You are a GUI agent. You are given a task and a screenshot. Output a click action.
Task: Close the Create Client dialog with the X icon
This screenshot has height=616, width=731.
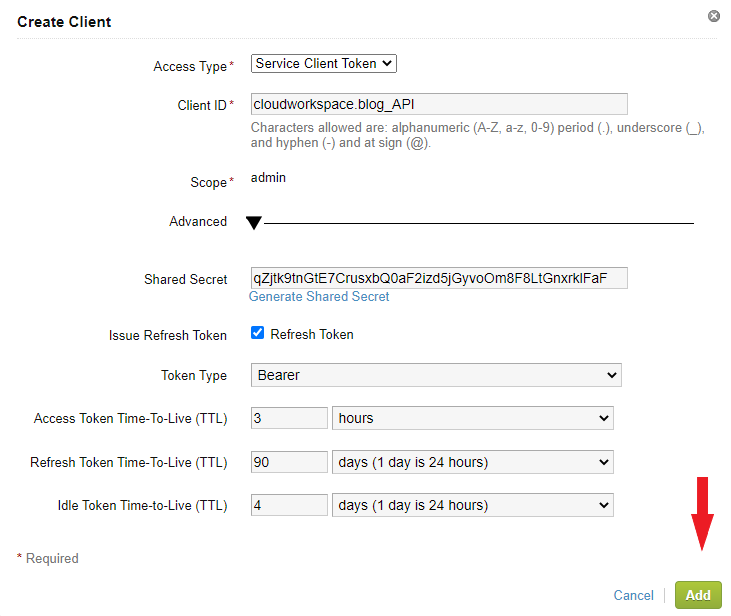pos(713,16)
